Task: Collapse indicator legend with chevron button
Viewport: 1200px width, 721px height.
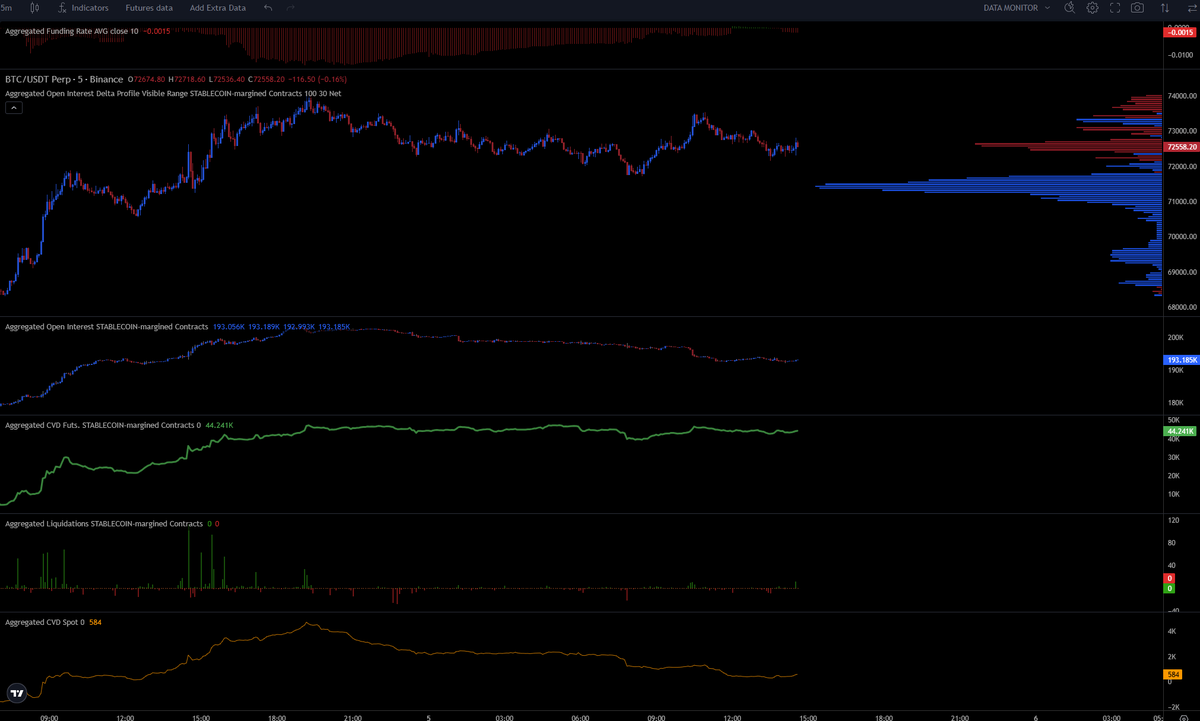Action: coord(14,108)
